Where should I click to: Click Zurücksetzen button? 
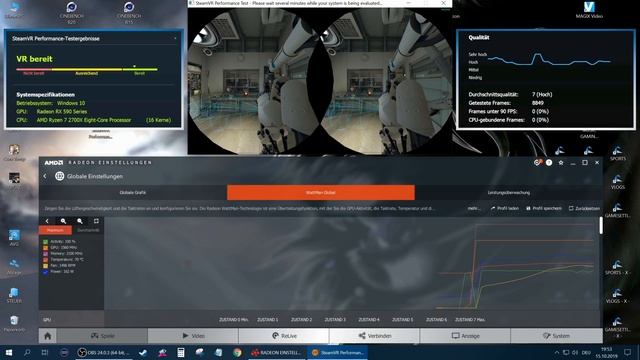(x=584, y=208)
